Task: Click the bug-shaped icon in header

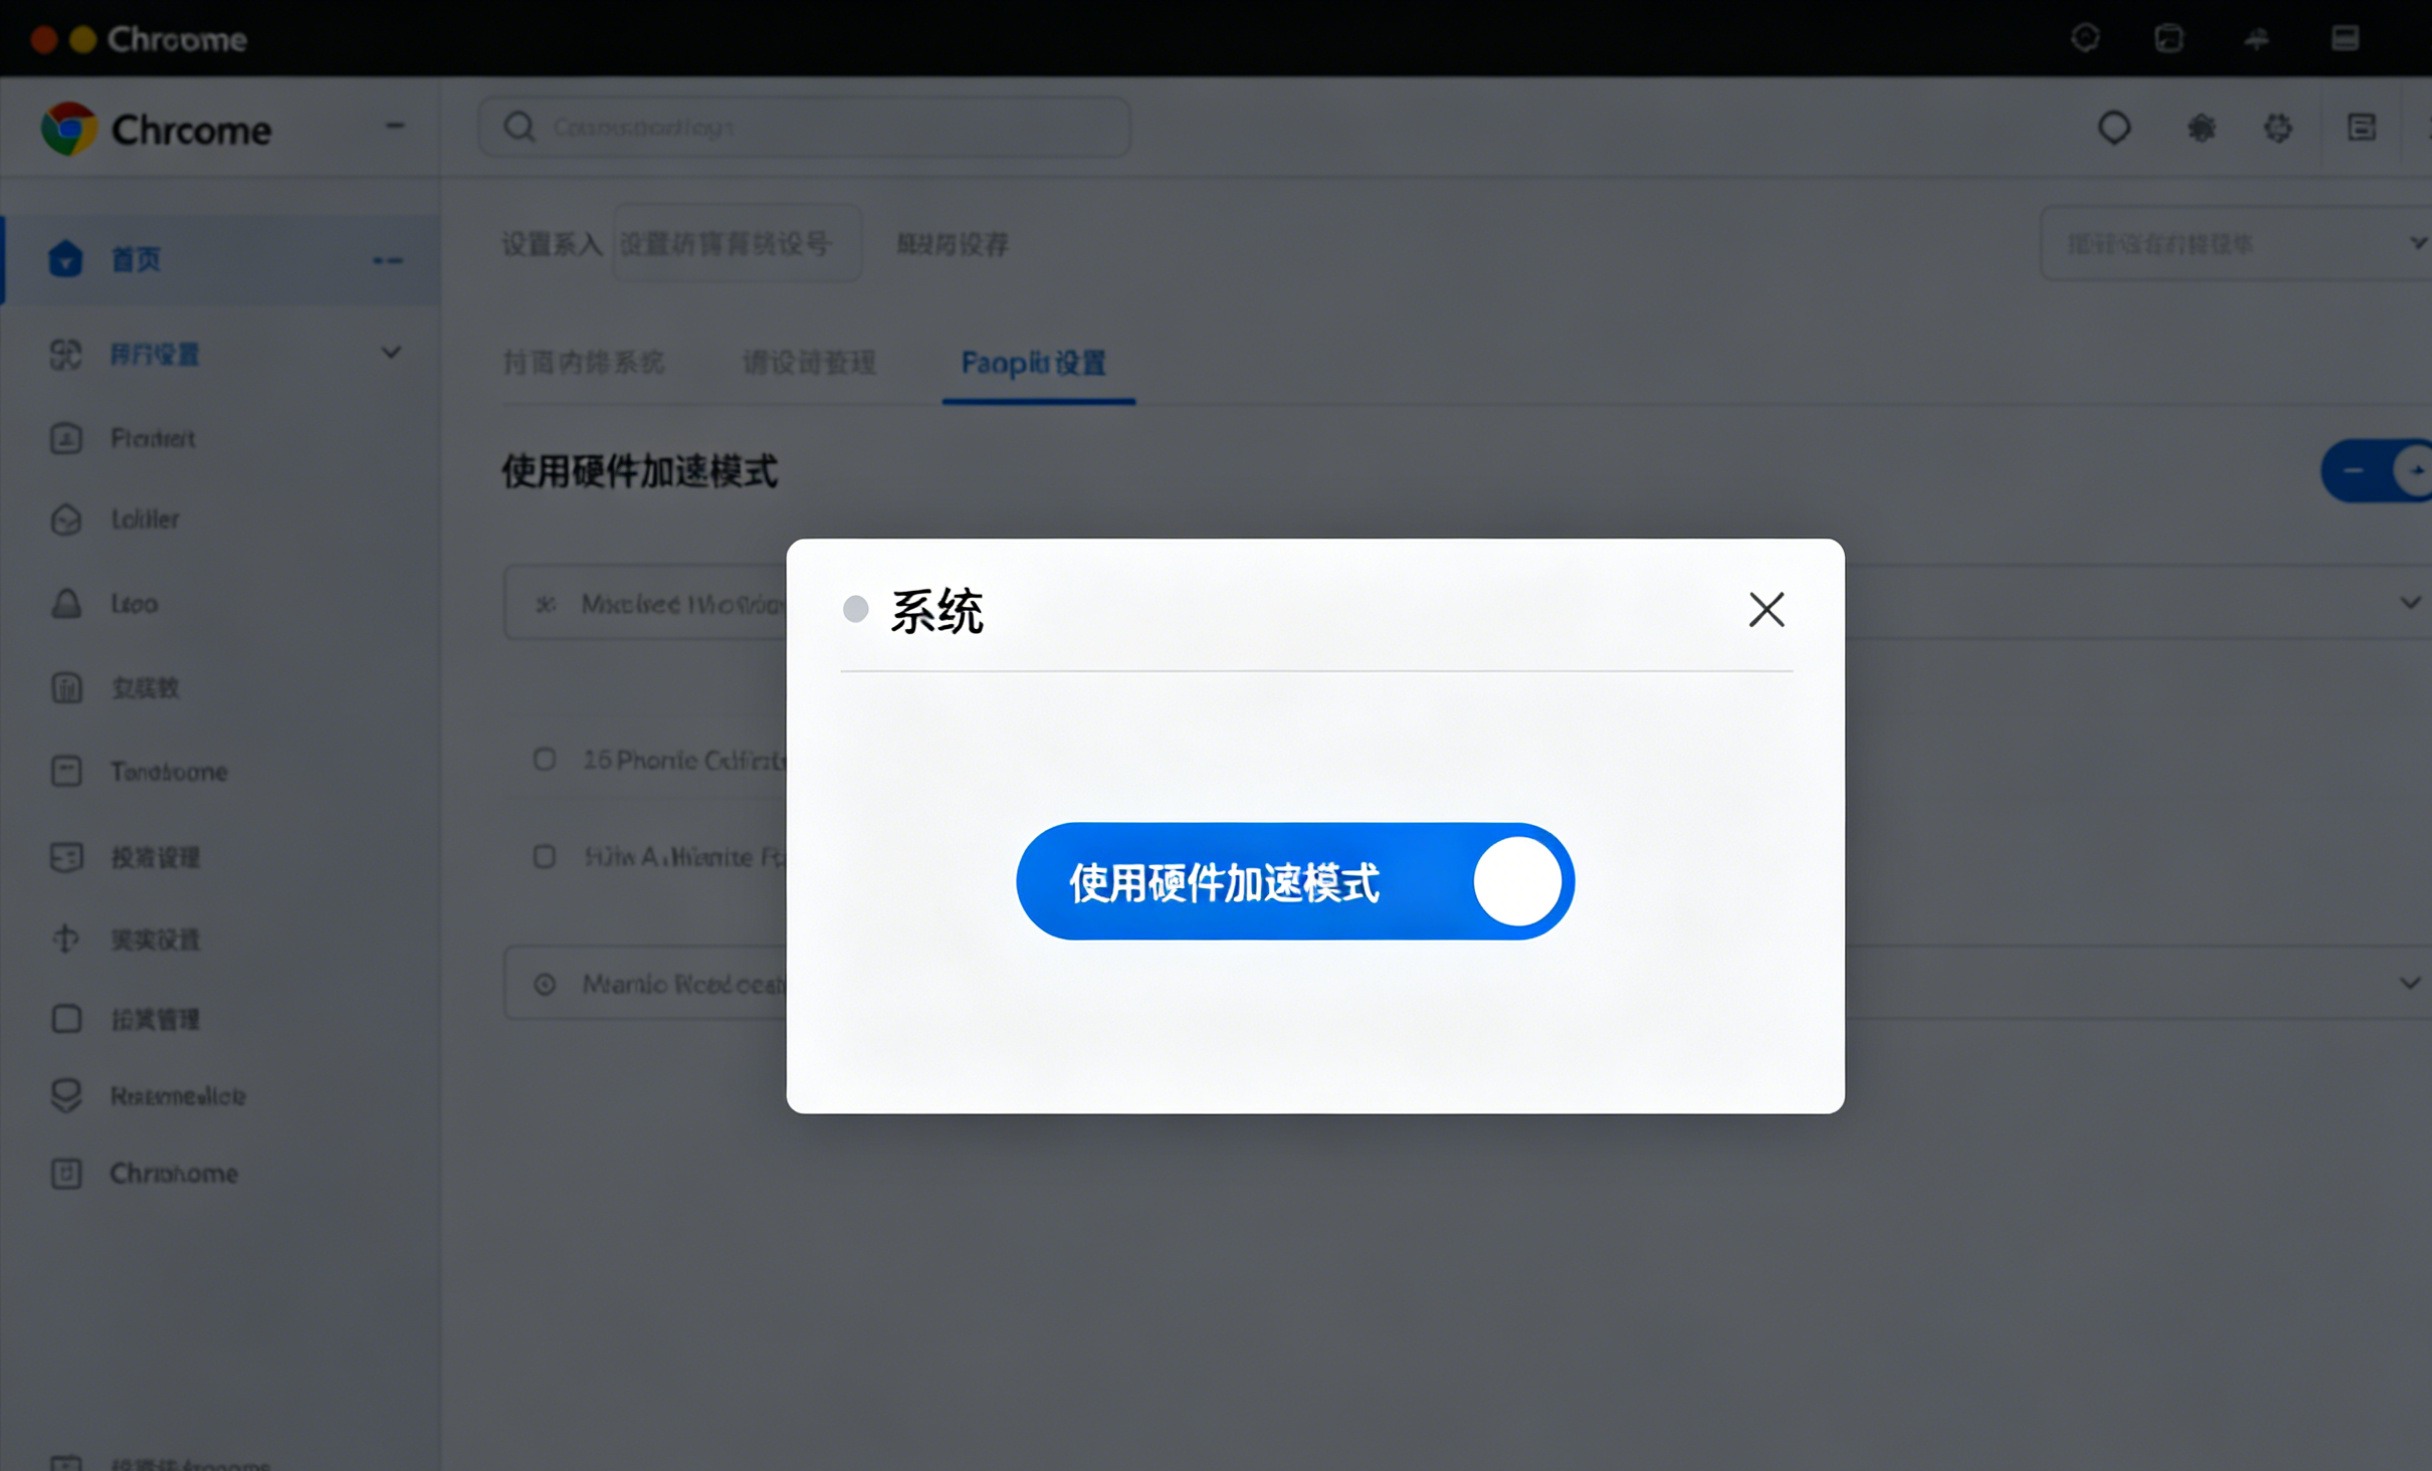Action: [2201, 128]
